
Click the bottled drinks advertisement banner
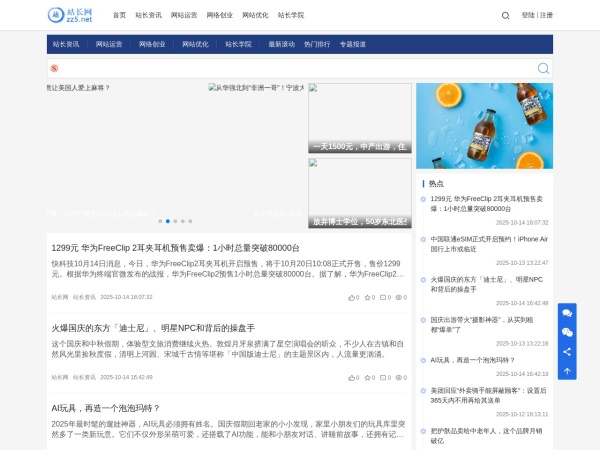click(484, 126)
